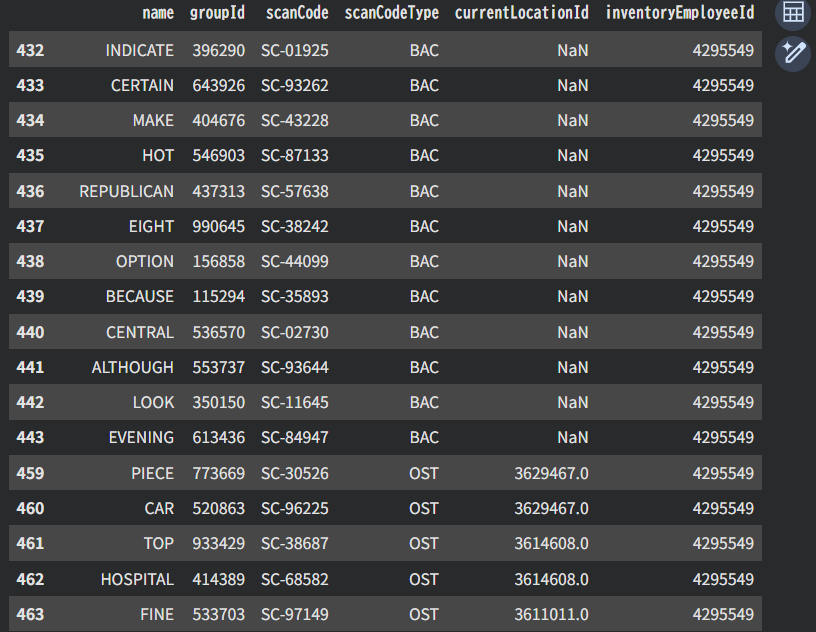Viewport: 816px width, 632px height.
Task: Select scan code SC-93262 cell
Action: pos(295,85)
